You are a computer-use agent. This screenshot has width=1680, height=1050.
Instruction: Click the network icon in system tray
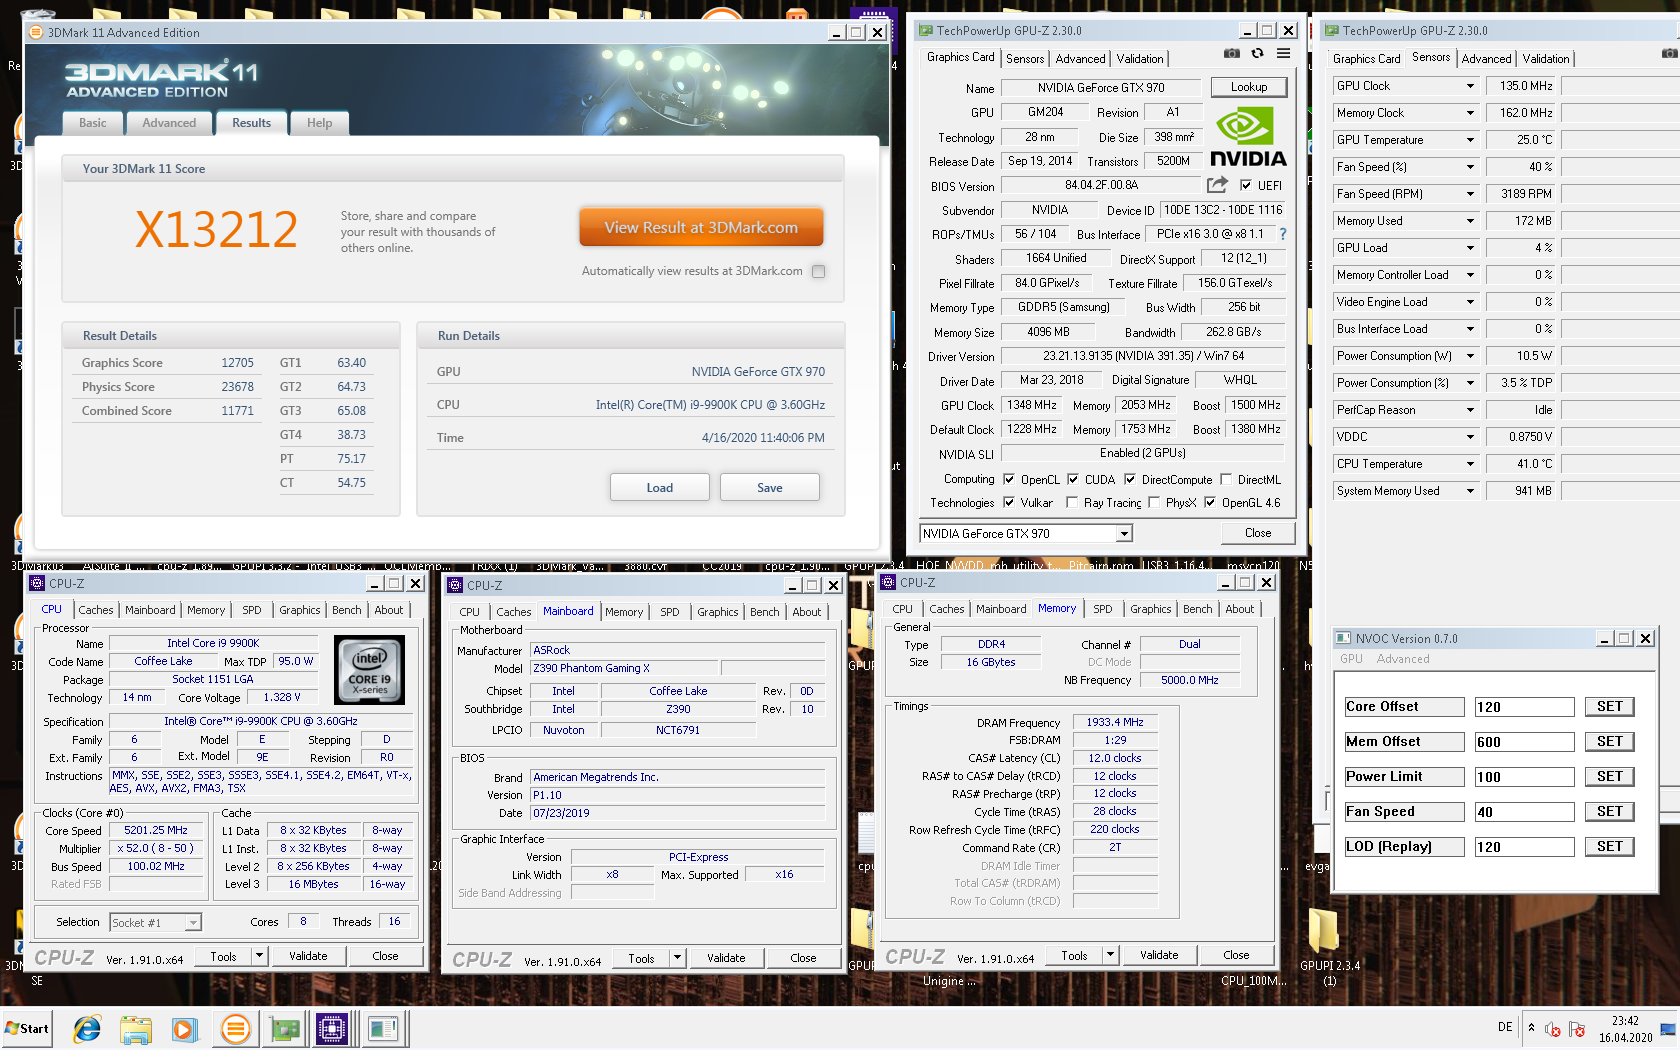click(x=1667, y=1029)
